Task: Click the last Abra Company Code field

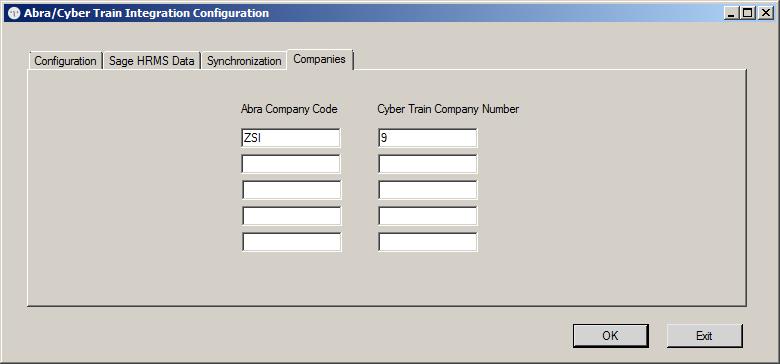Action: 292,242
